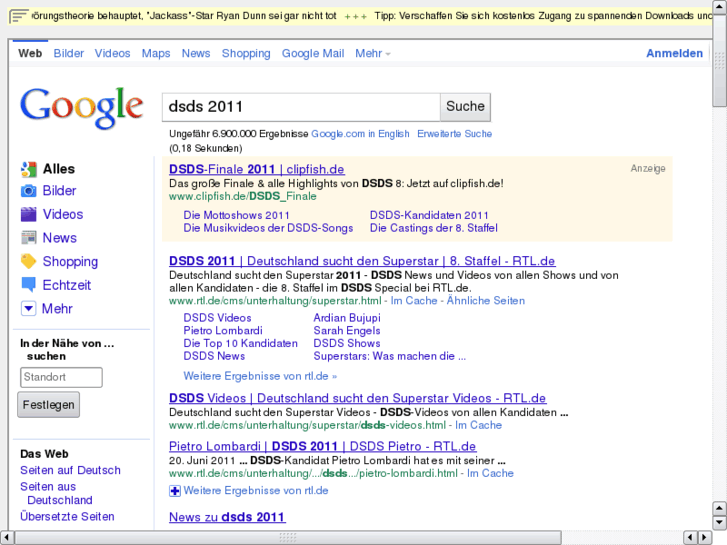Open DSDS-Finale 2011 clipfish.de ad link
The image size is (727, 545).
click(x=257, y=169)
